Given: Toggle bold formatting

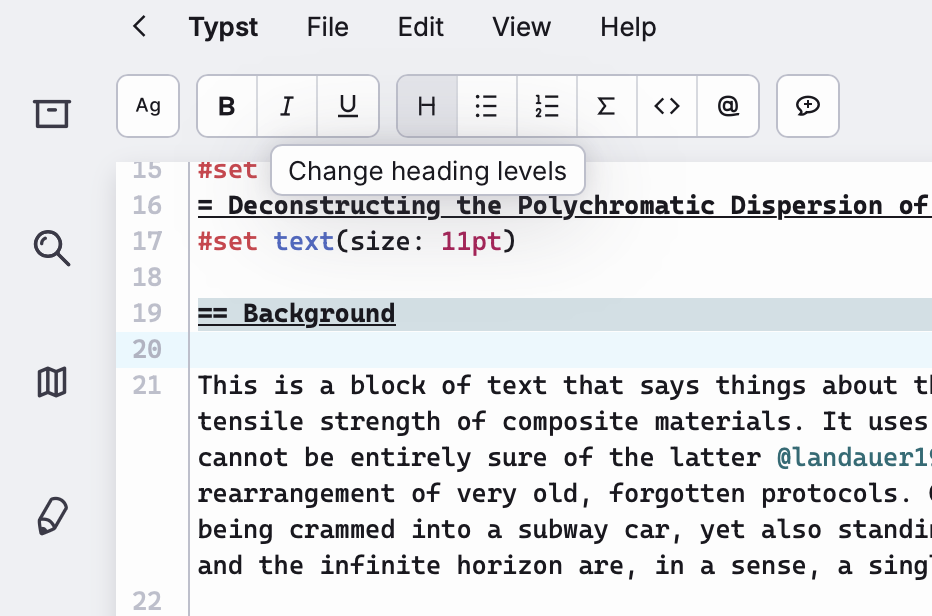Looking at the screenshot, I should [227, 106].
